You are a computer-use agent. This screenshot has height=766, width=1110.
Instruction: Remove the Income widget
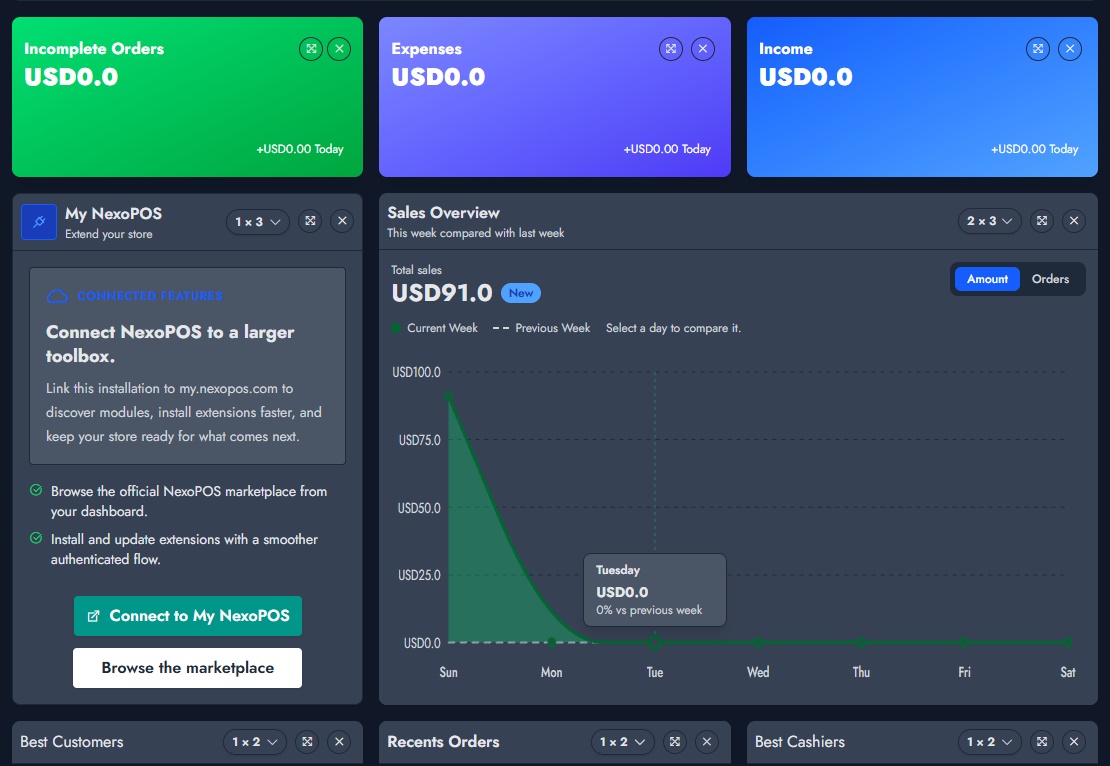[x=1070, y=49]
